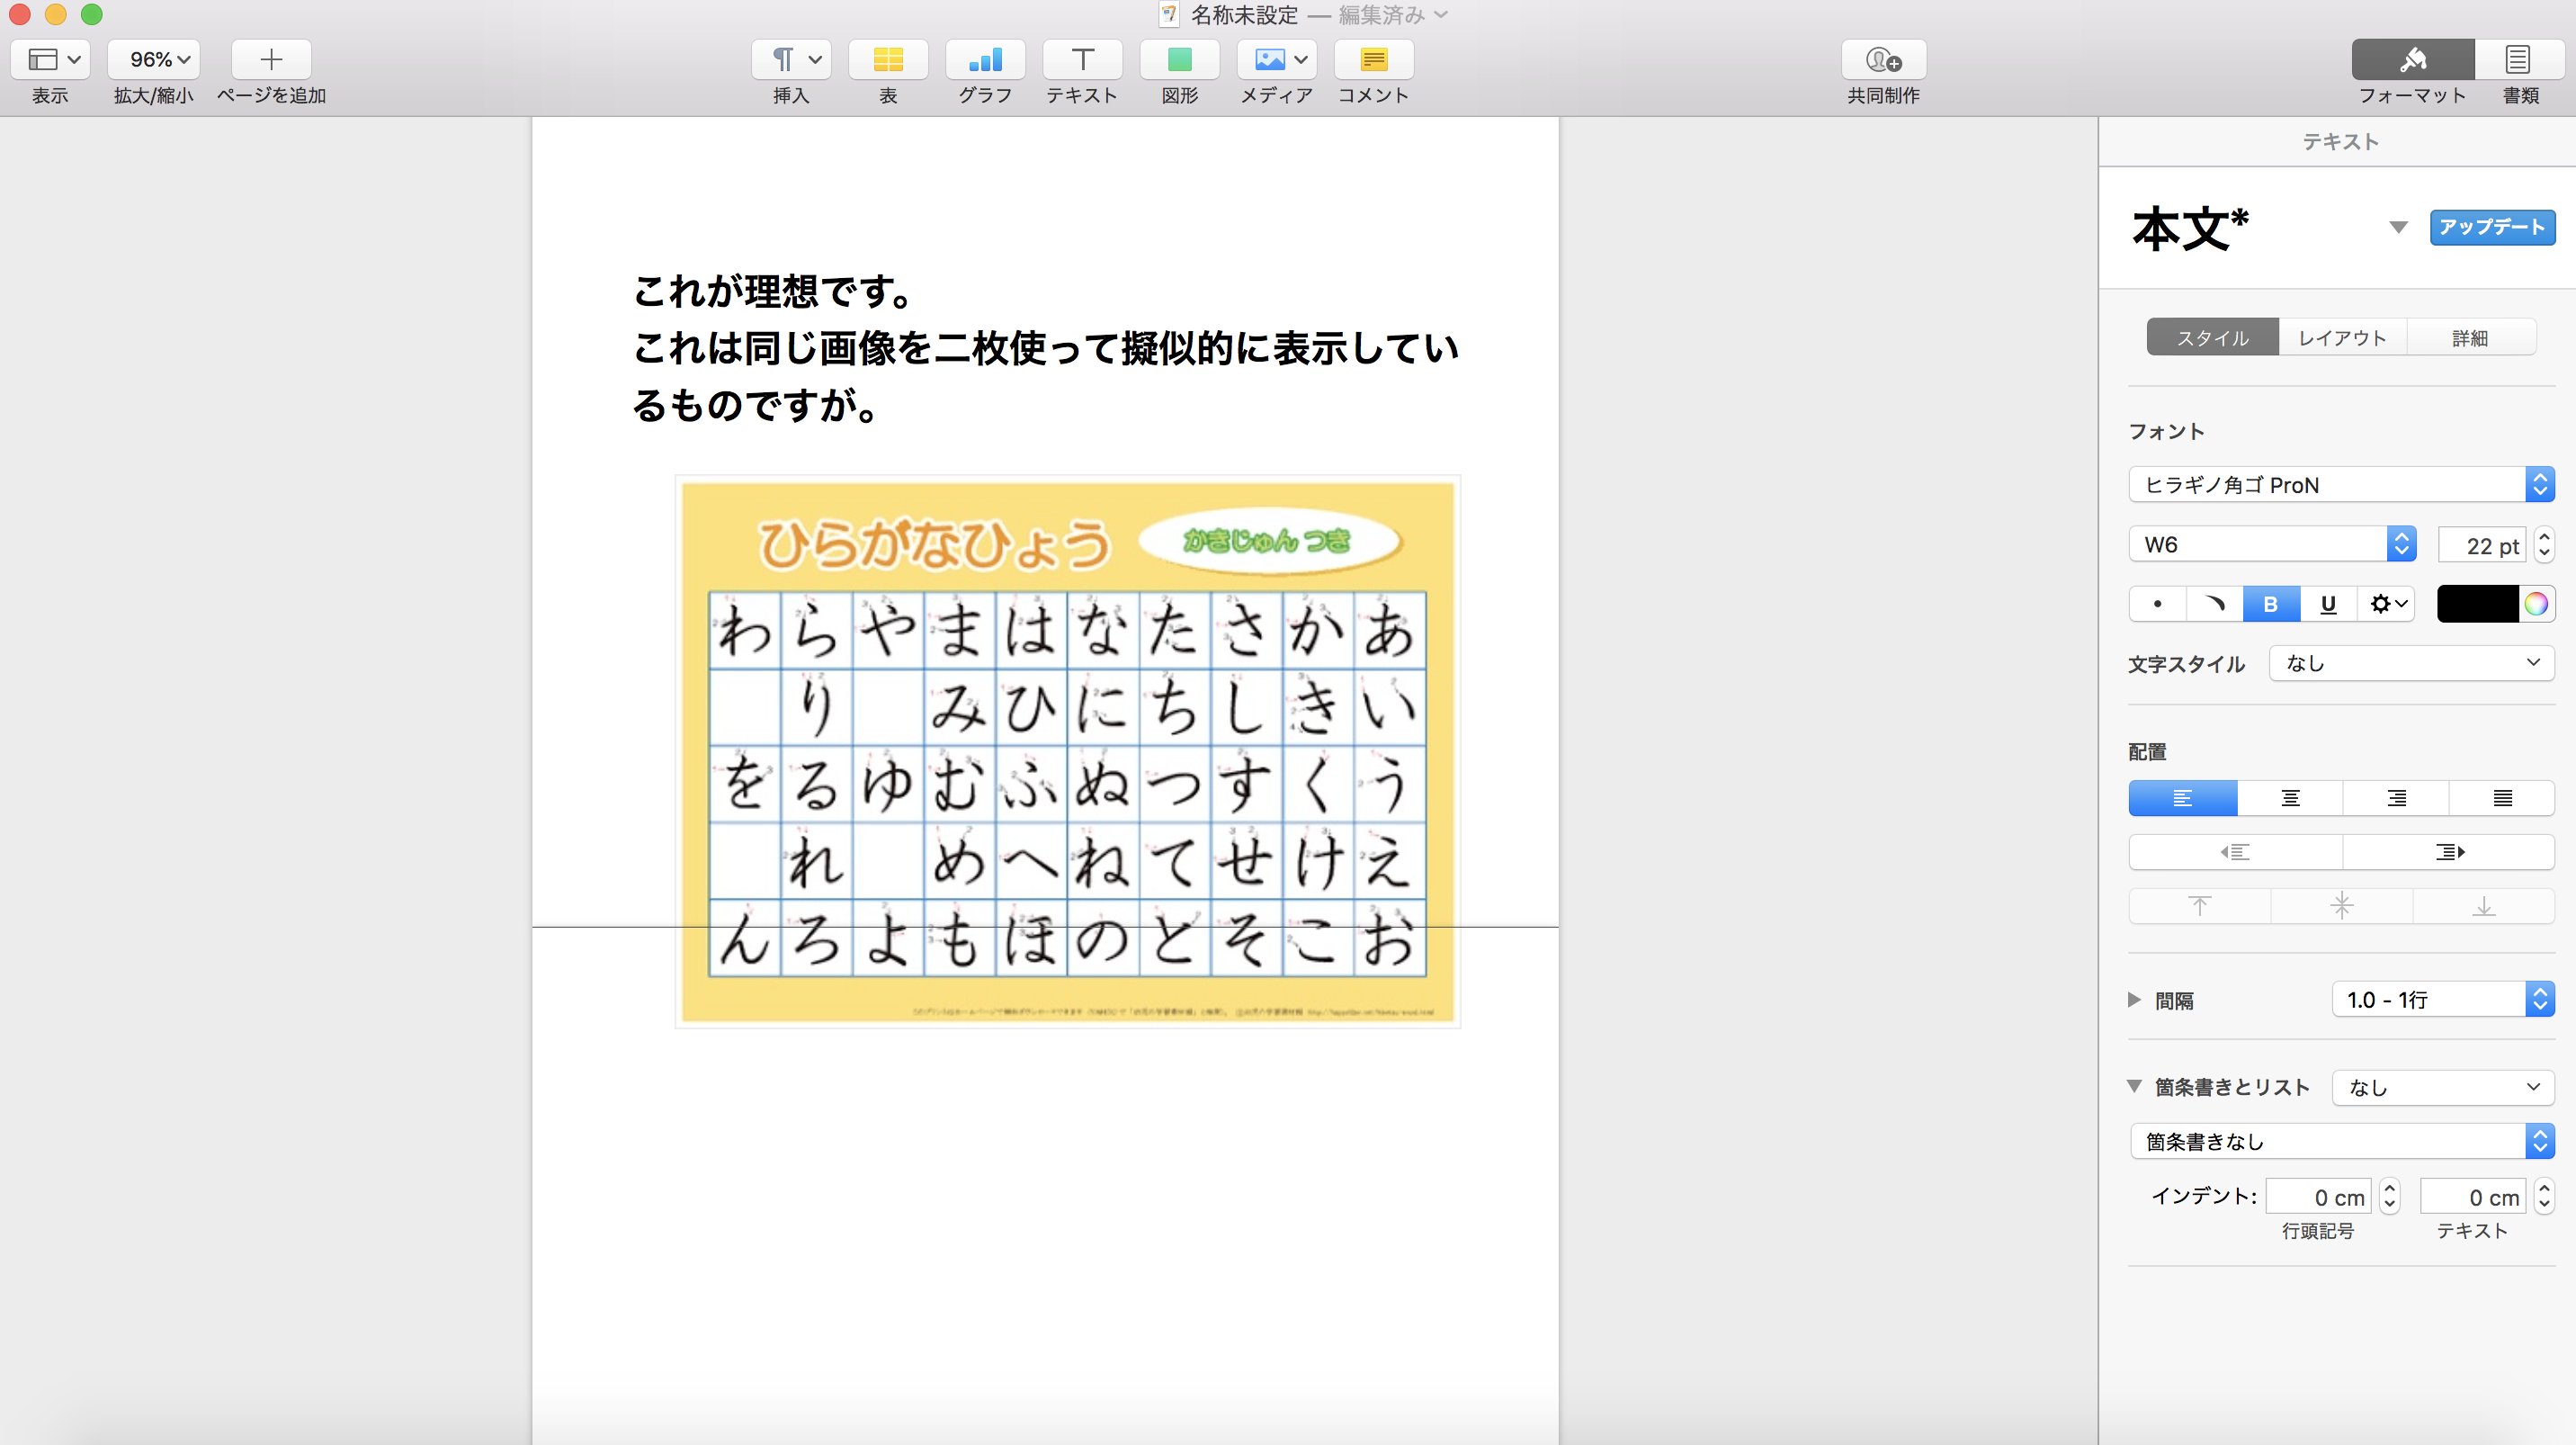This screenshot has height=1445, width=2576.
Task: Click the black text color swatch
Action: click(2477, 604)
